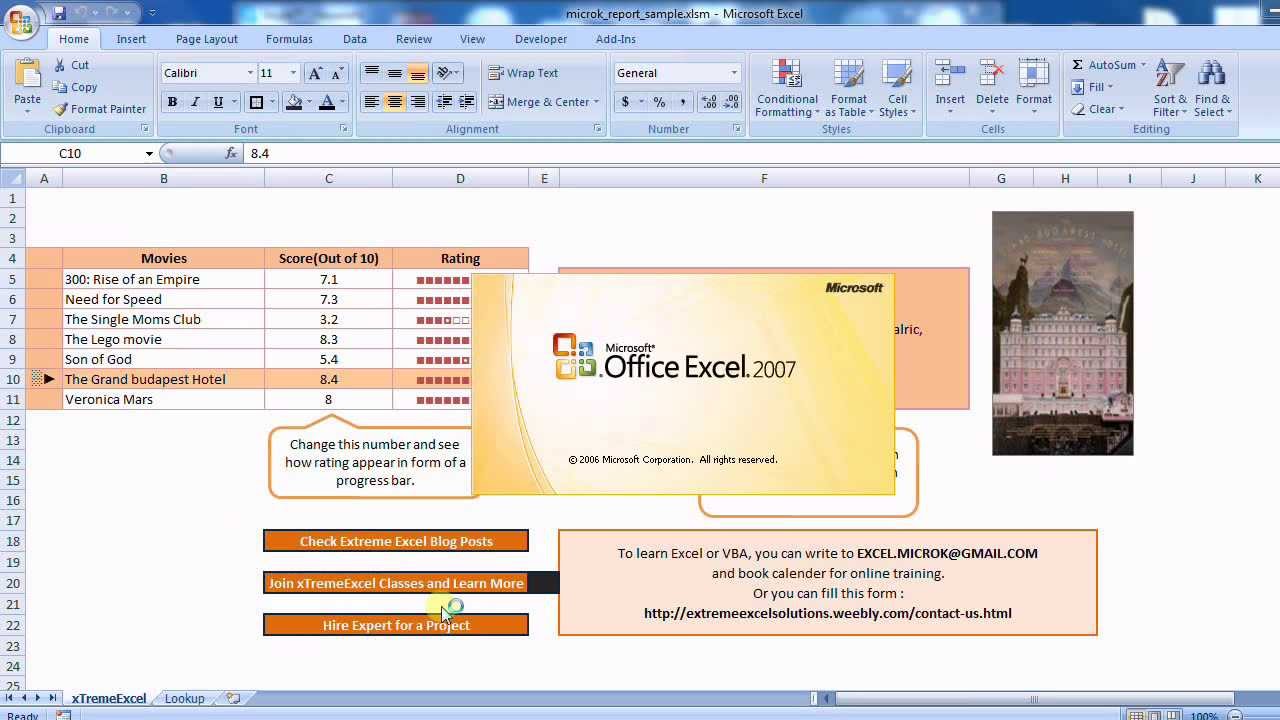Viewport: 1280px width, 720px height.
Task: Switch to the Insert ribbon tab
Action: (131, 39)
